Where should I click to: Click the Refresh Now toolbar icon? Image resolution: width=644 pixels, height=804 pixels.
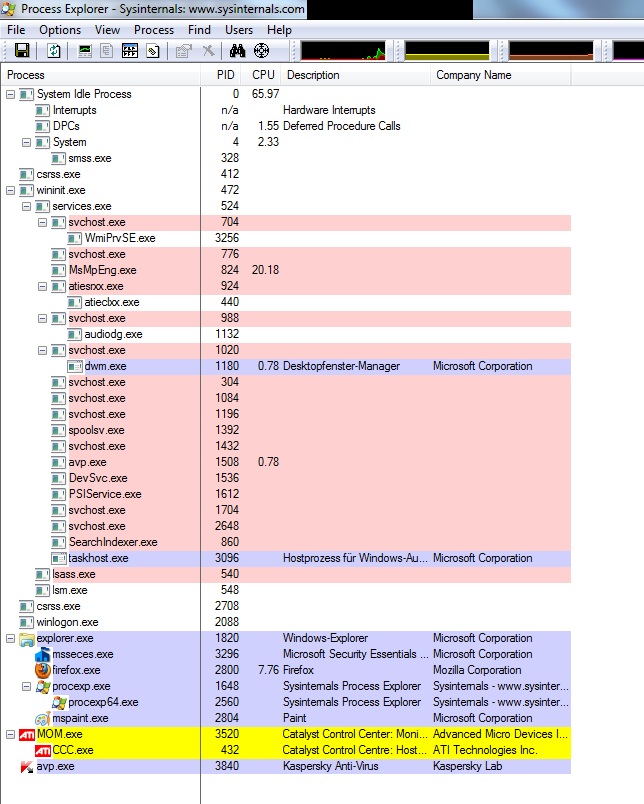[x=53, y=51]
